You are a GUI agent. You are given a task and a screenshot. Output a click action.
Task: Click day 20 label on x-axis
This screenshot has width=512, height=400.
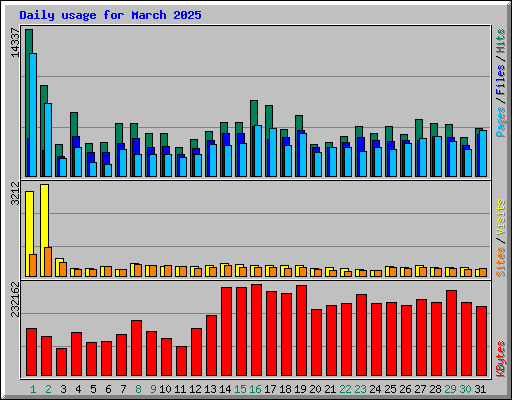[x=315, y=389]
